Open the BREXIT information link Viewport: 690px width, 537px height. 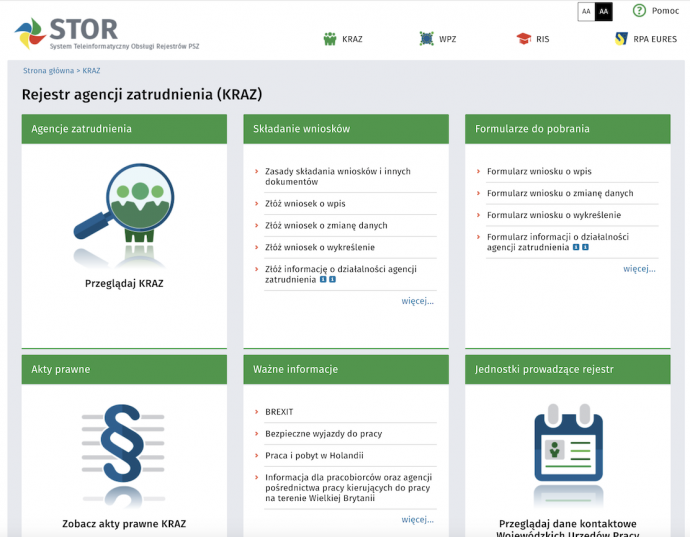coord(279,412)
